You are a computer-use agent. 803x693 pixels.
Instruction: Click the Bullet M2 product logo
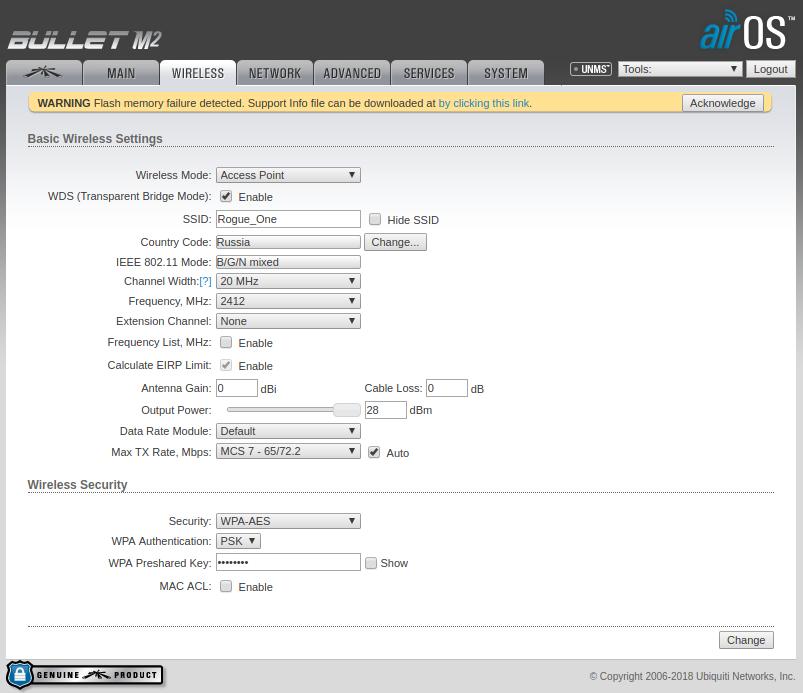84,40
